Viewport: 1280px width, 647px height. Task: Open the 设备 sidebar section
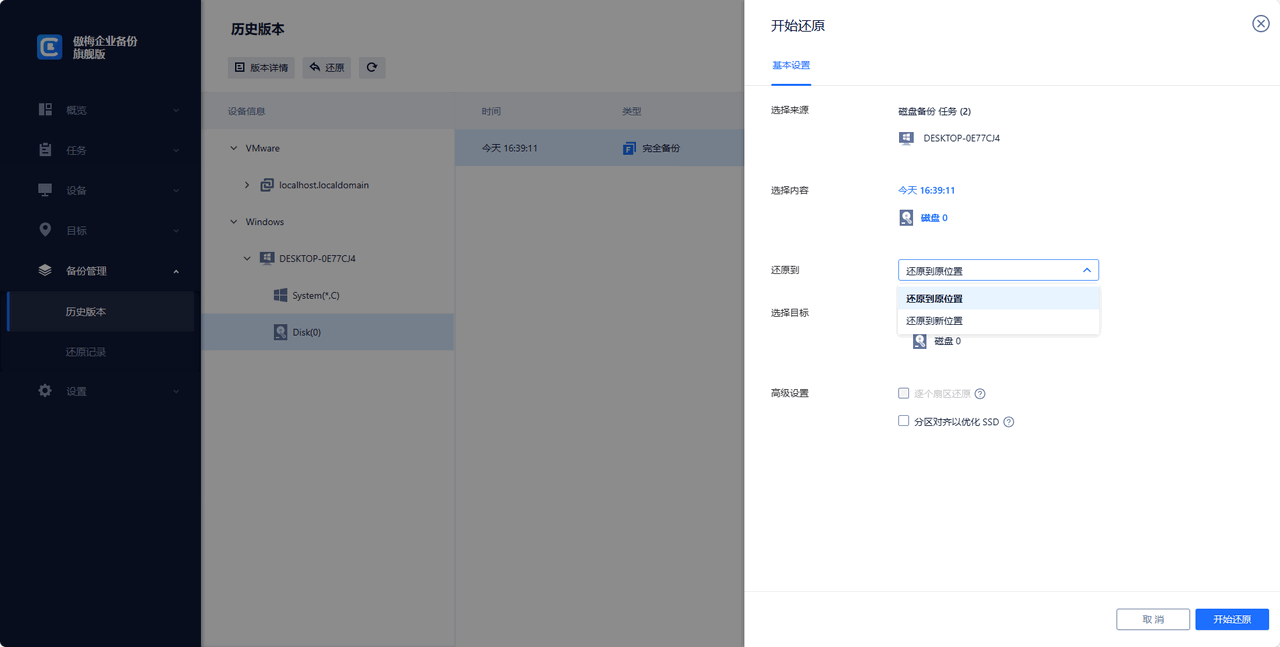click(x=77, y=190)
